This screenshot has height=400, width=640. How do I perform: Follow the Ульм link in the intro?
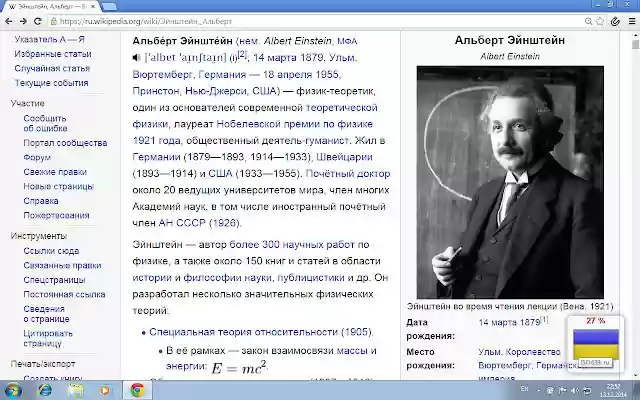tap(342, 58)
